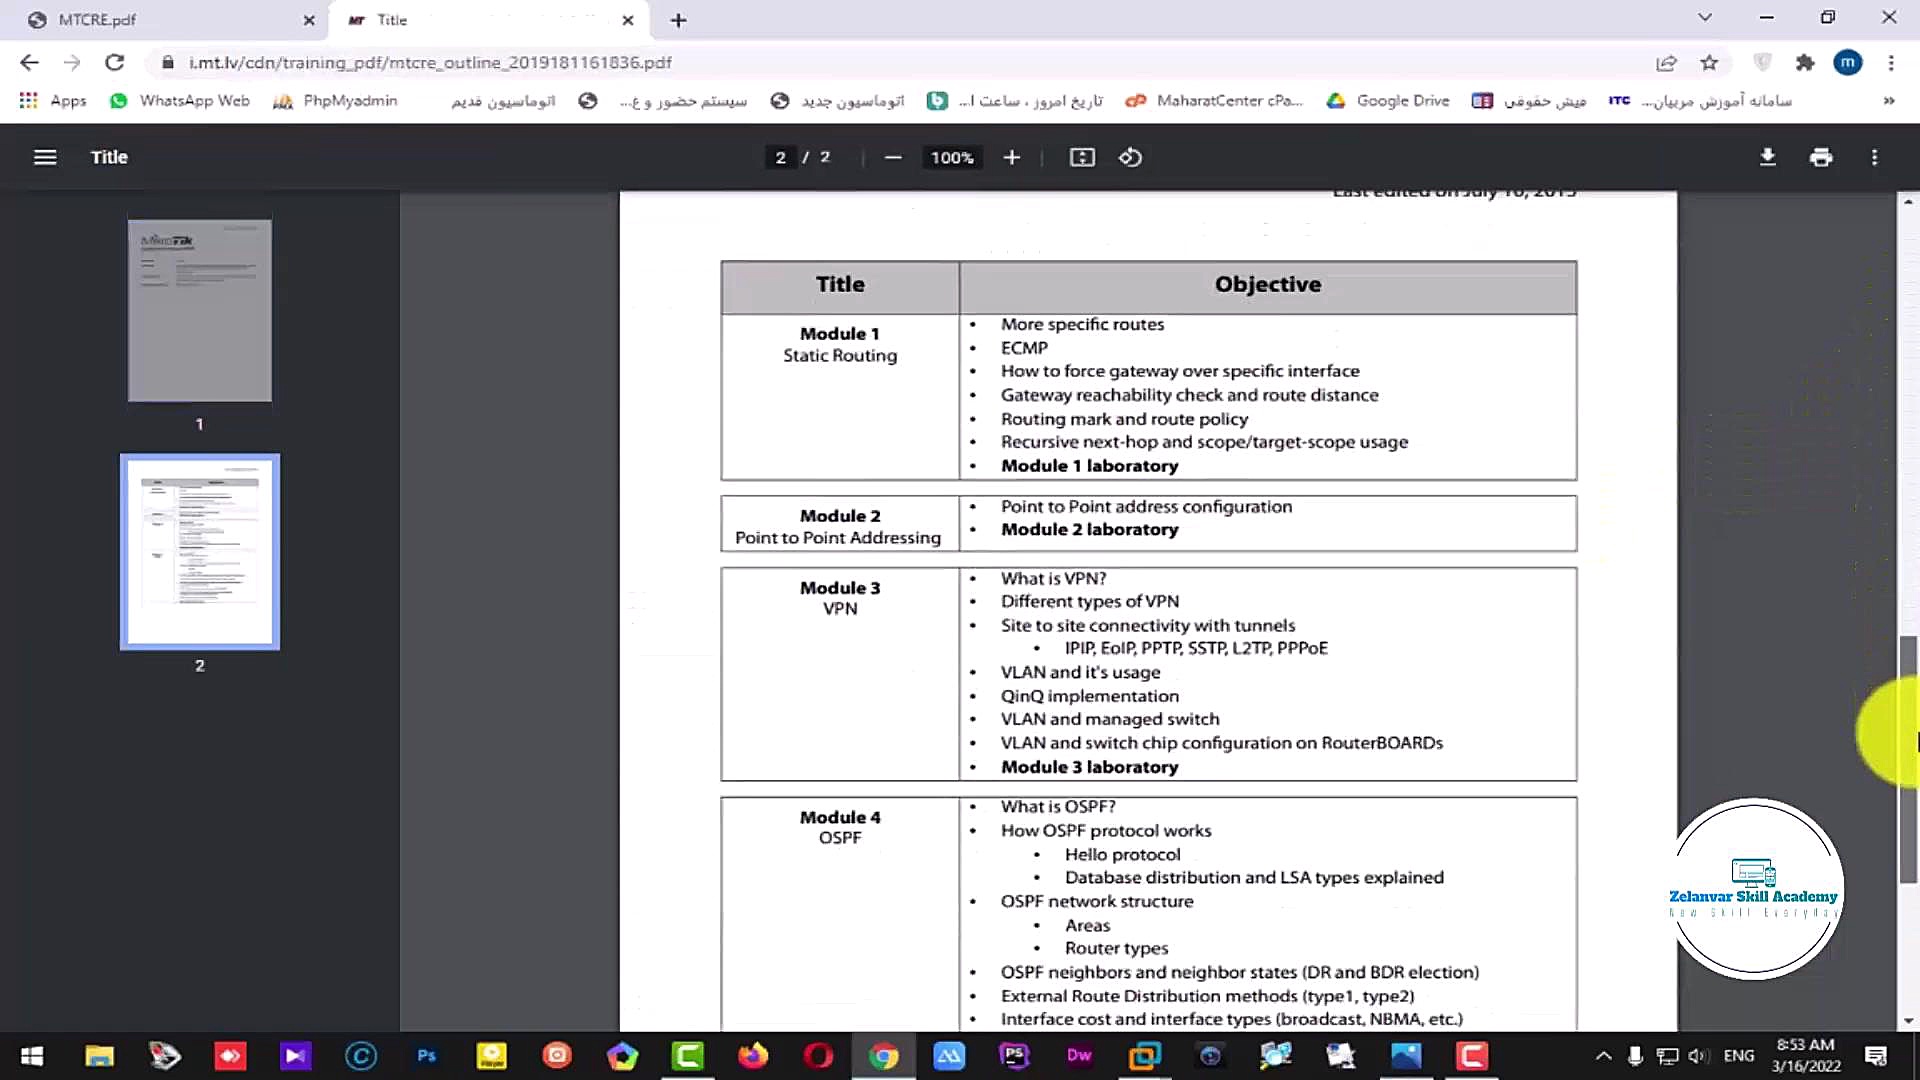Viewport: 1920px width, 1080px height.
Task: Click the forward navigation arrow
Action: tap(72, 62)
